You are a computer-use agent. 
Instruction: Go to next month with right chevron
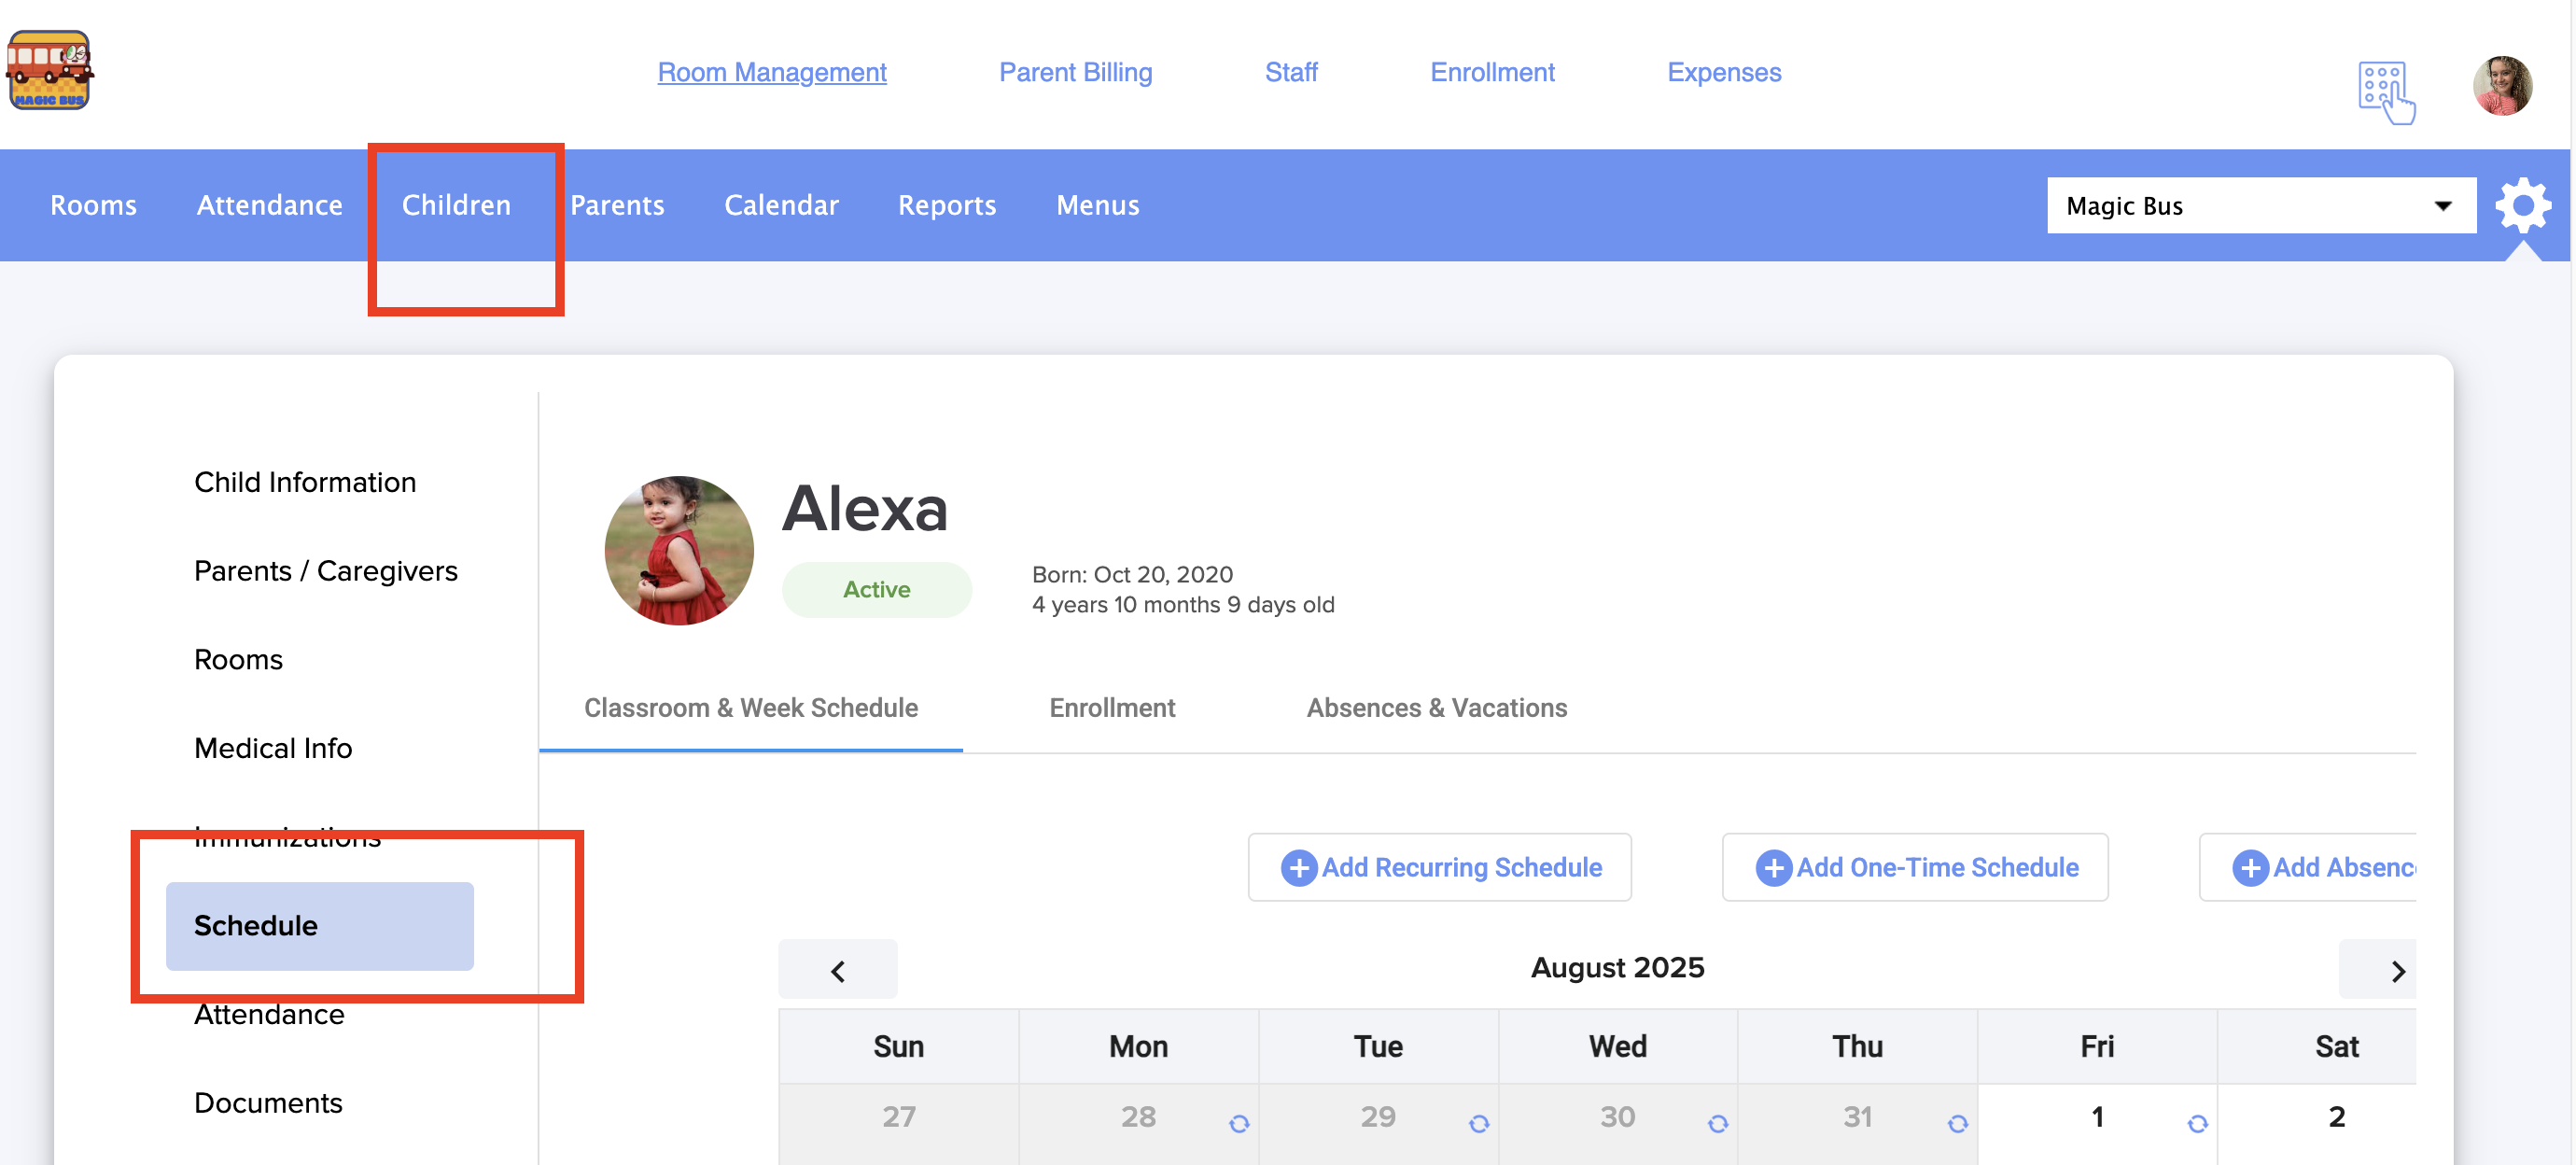(x=2396, y=969)
